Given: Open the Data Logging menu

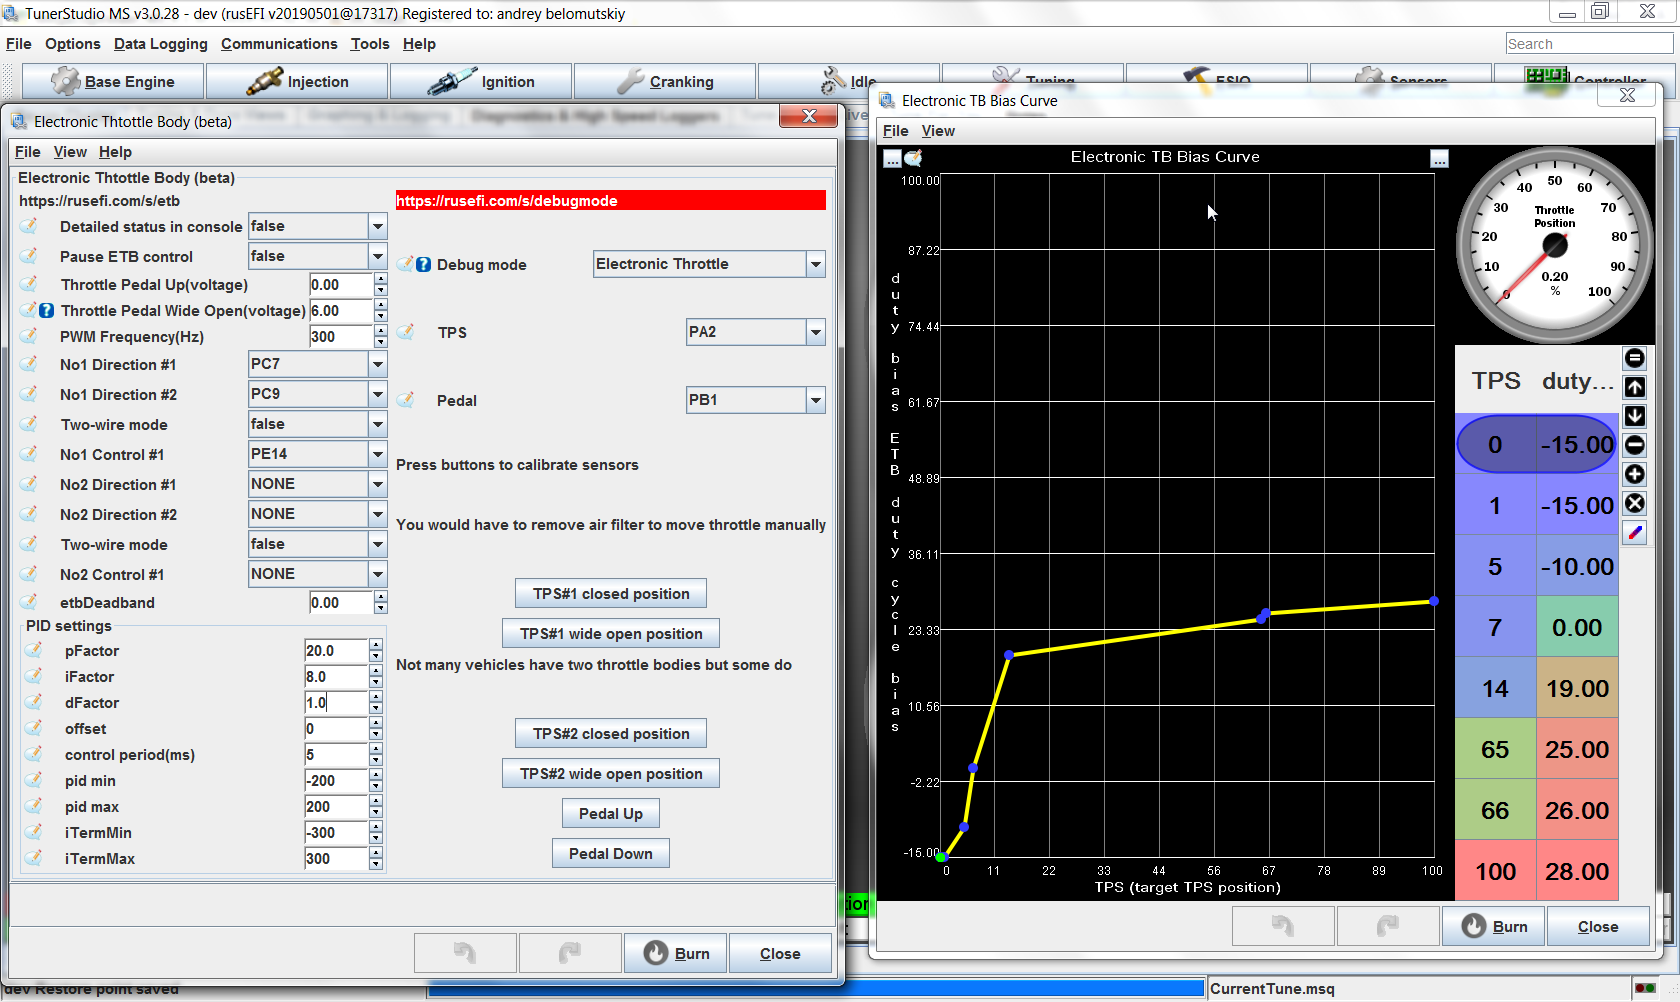Looking at the screenshot, I should [161, 44].
